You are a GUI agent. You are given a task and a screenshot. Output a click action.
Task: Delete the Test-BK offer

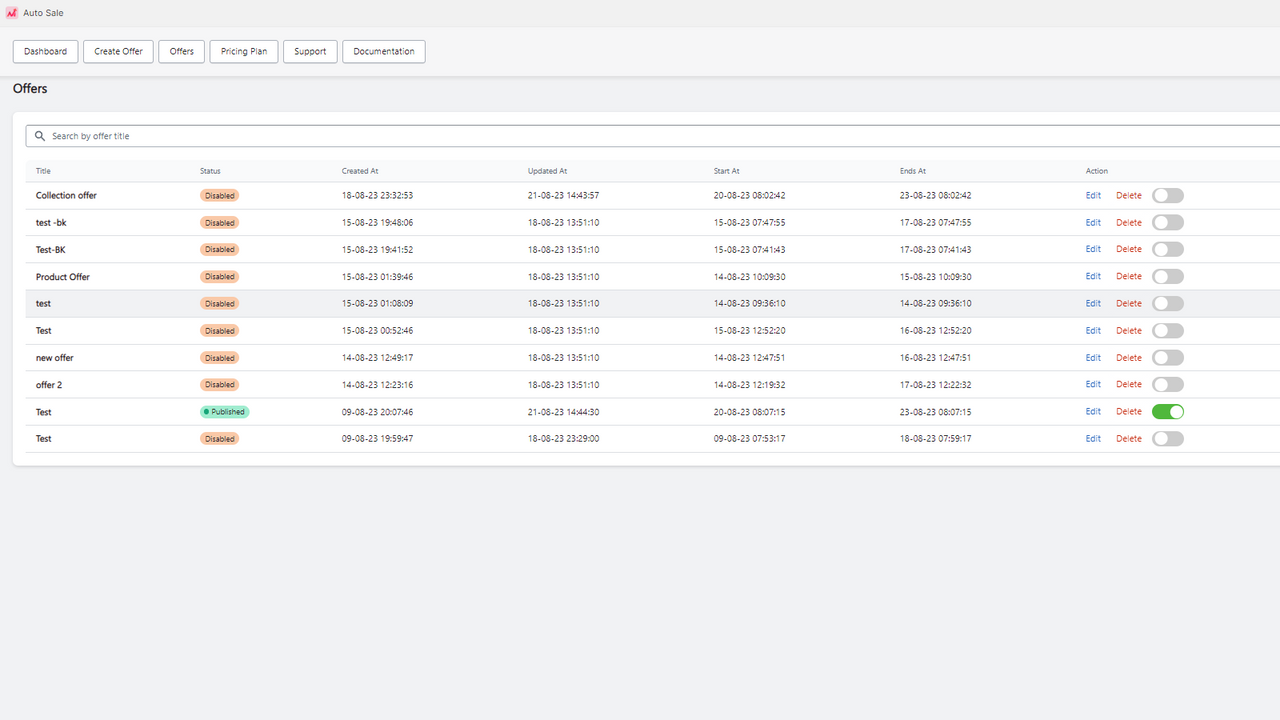pyautogui.click(x=1129, y=249)
